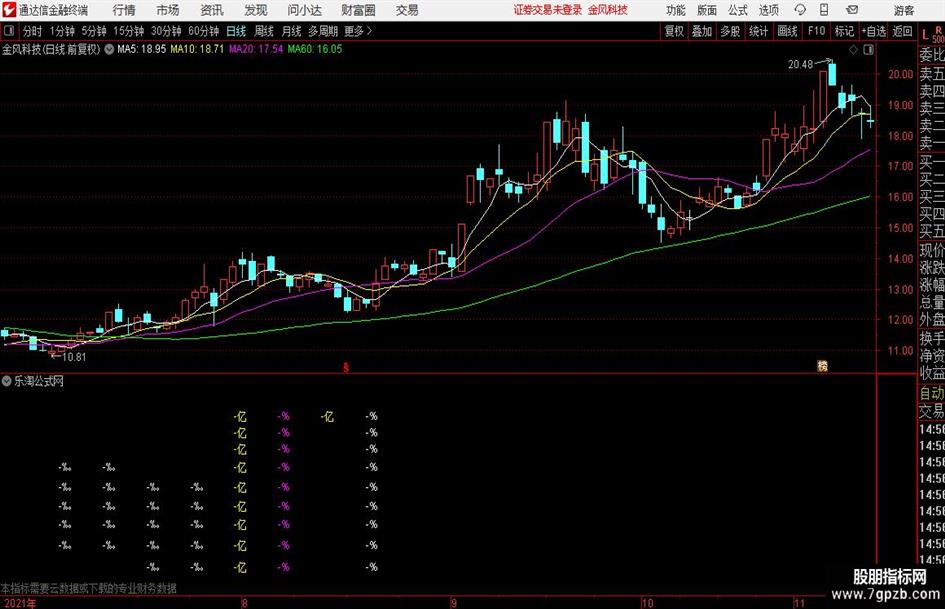The image size is (945, 609).
Task: Open main chart indicator dropdown arrow
Action: [x=109, y=49]
